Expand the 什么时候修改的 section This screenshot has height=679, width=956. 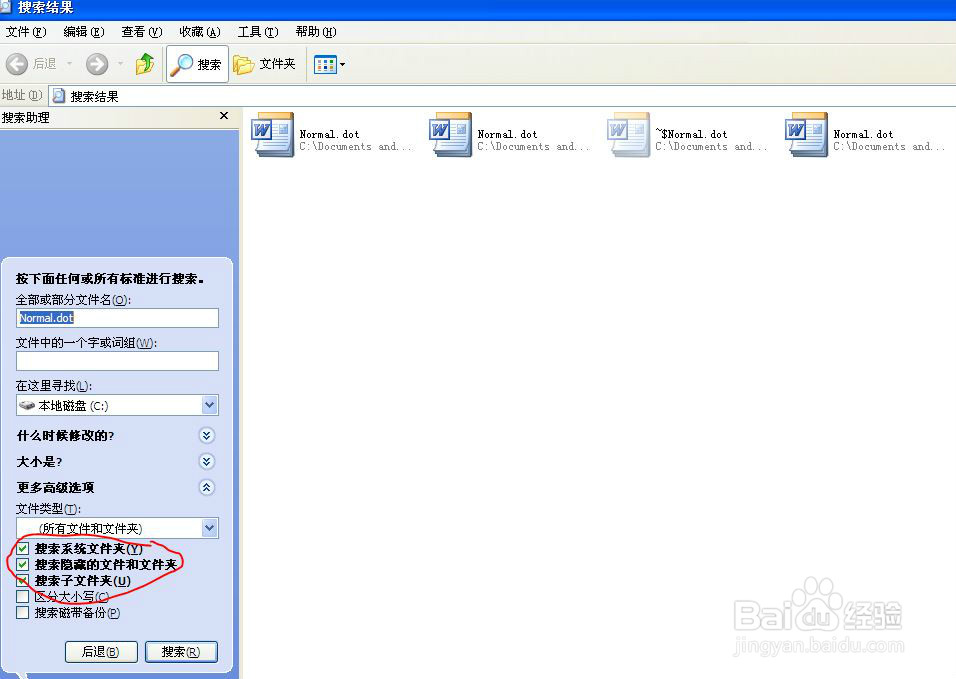(x=207, y=435)
